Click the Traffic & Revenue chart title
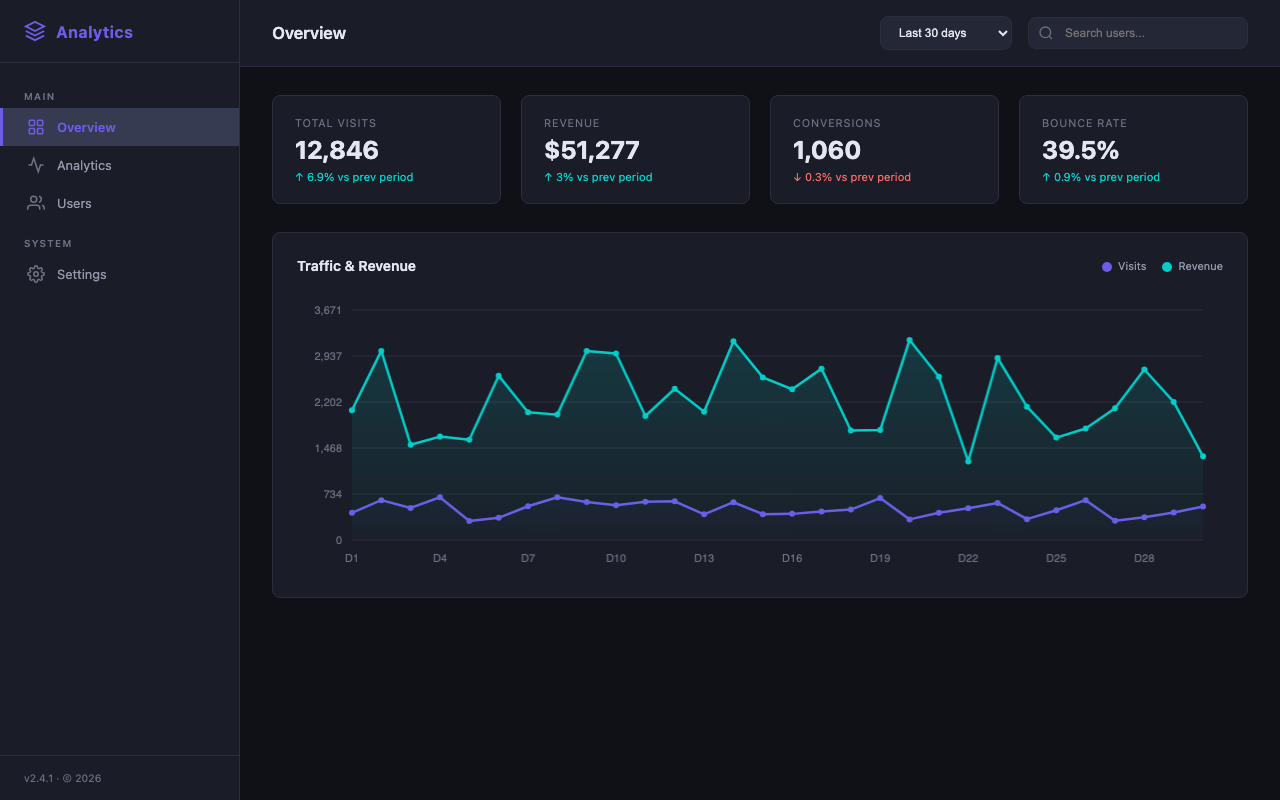 (x=356, y=266)
